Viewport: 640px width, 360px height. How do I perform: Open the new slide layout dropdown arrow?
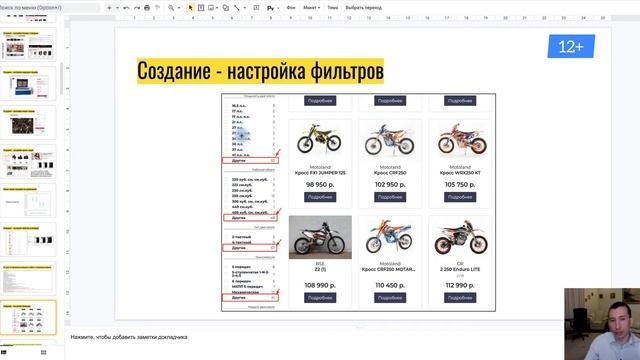click(117, 8)
